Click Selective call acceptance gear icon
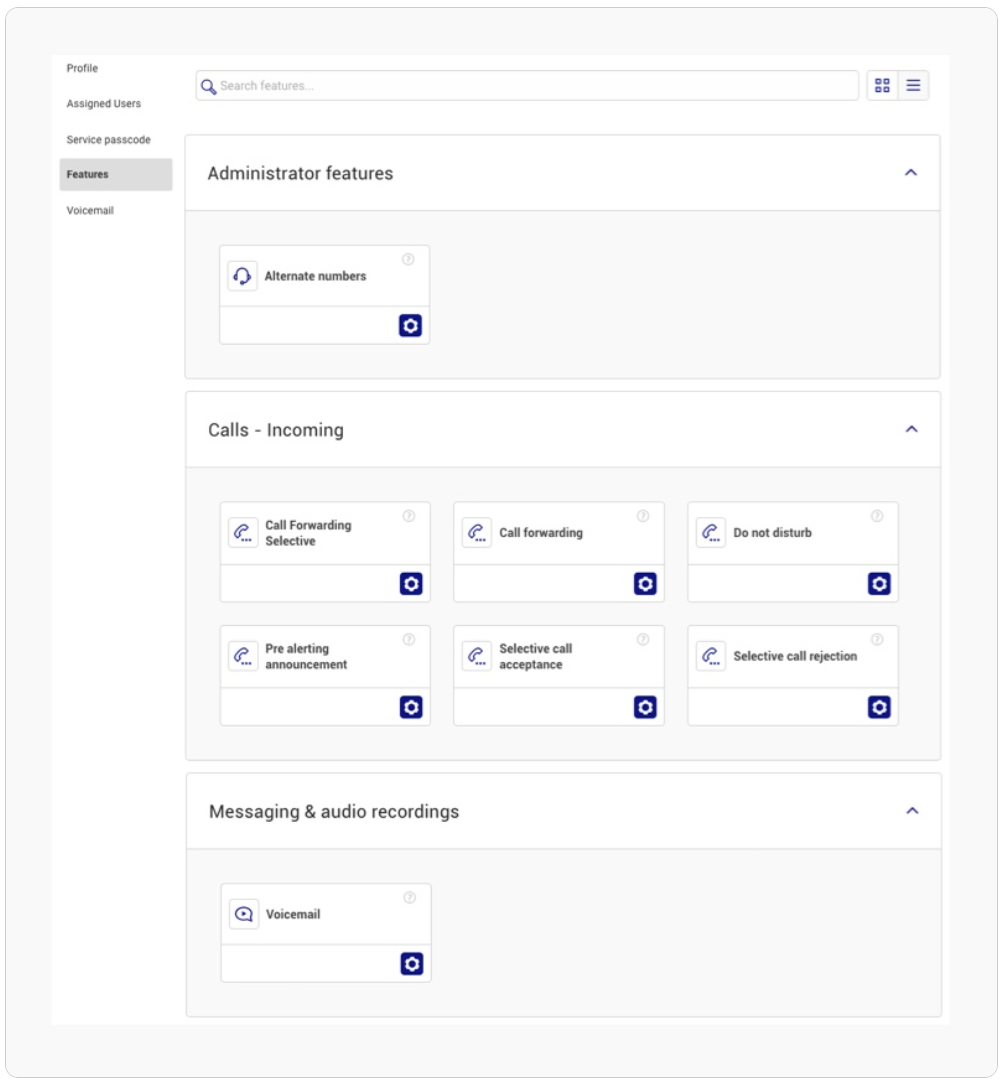The width and height of the screenshot is (1003, 1081). [645, 707]
